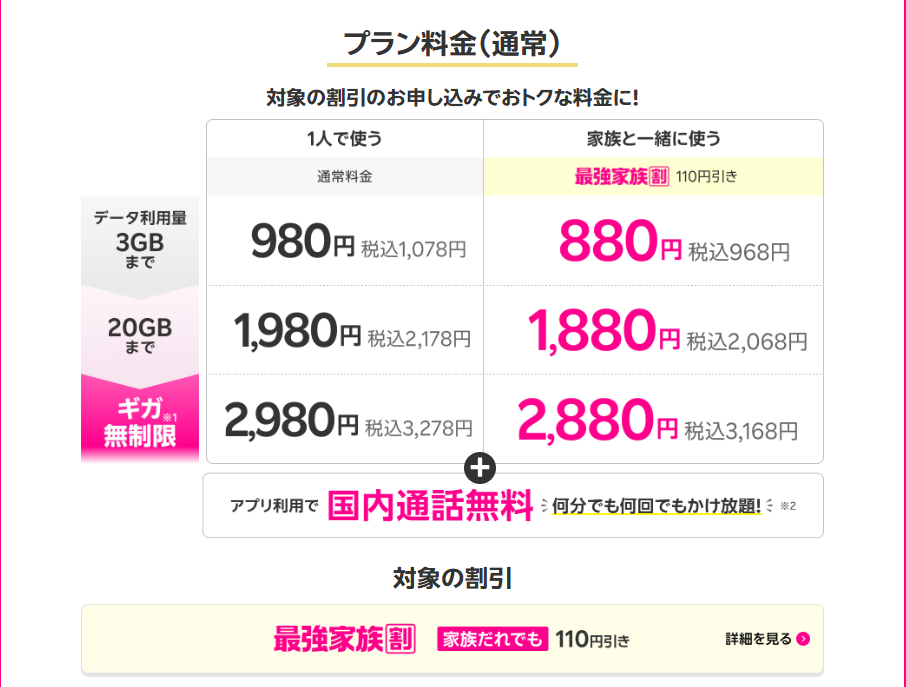This screenshot has width=906, height=687.
Task: Select the 家族と一緒に使う column header
Action: point(653,139)
